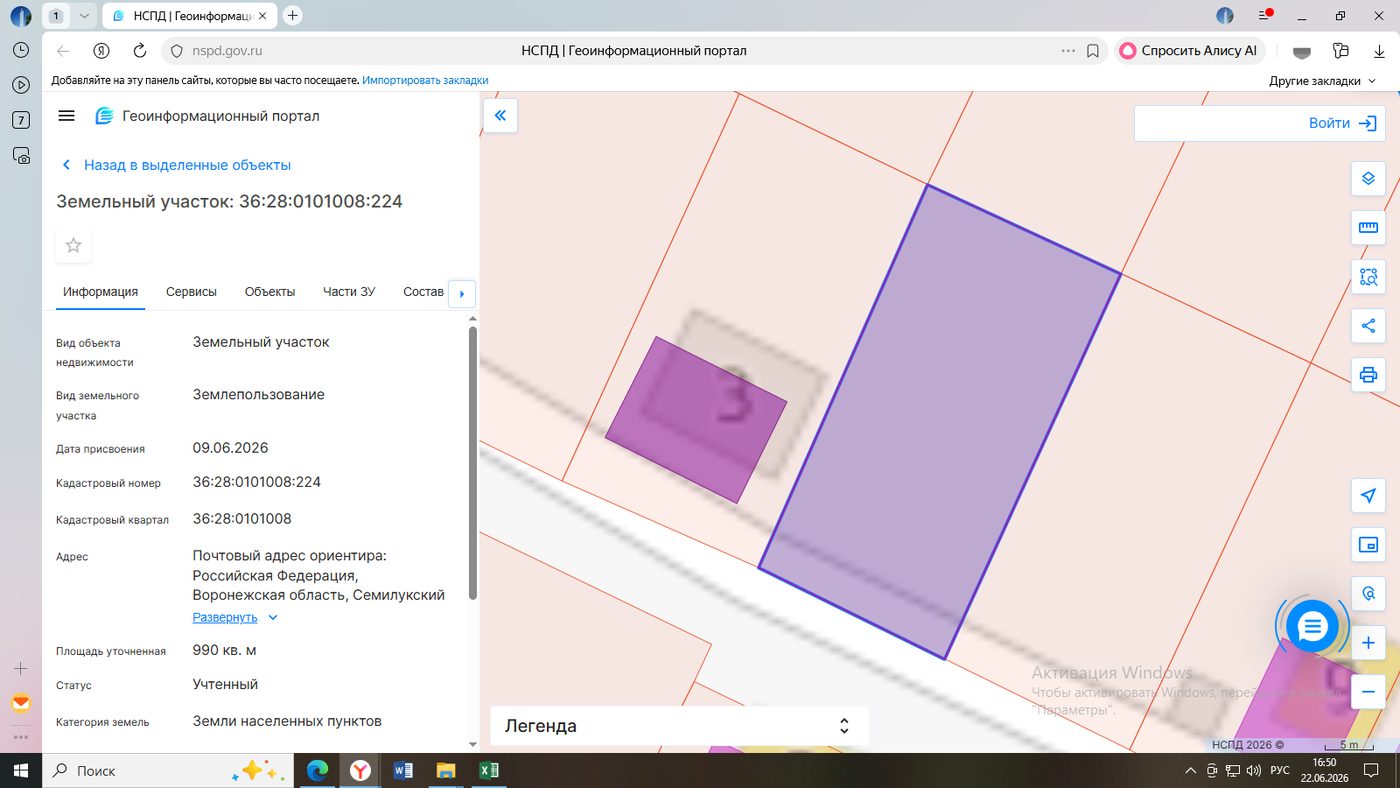Image resolution: width=1400 pixels, height=788 pixels.
Task: Bookmark this page in the address bar
Action: (x=1094, y=51)
